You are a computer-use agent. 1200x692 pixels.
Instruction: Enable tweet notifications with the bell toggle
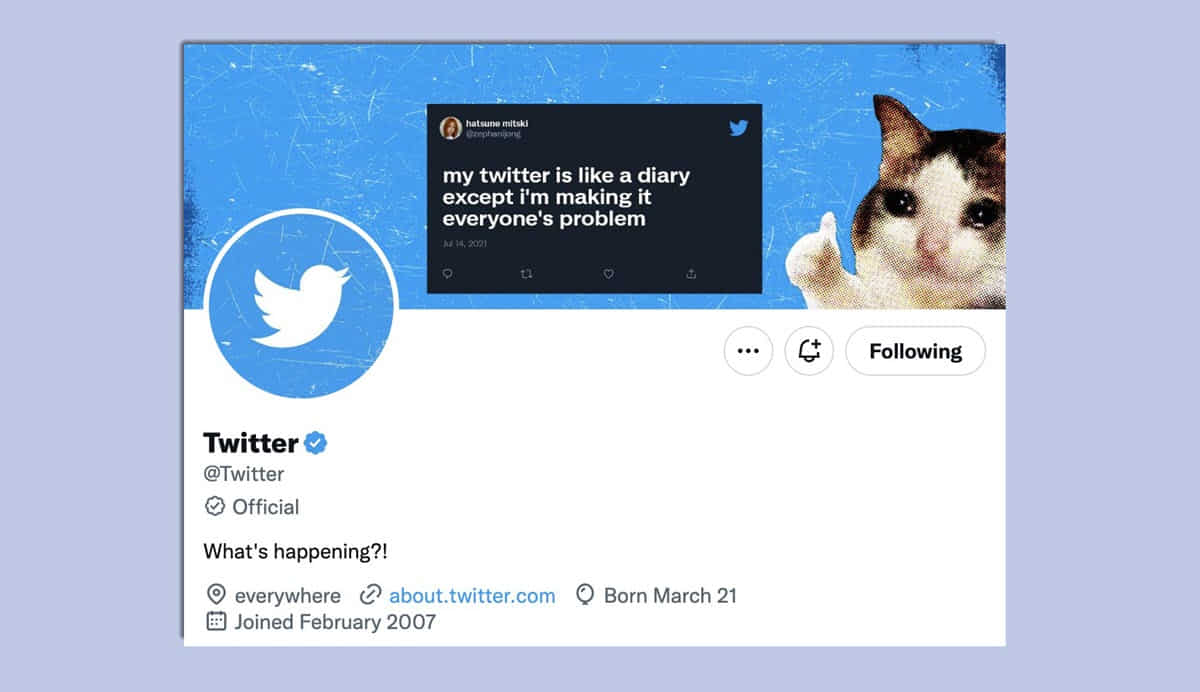[x=808, y=351]
